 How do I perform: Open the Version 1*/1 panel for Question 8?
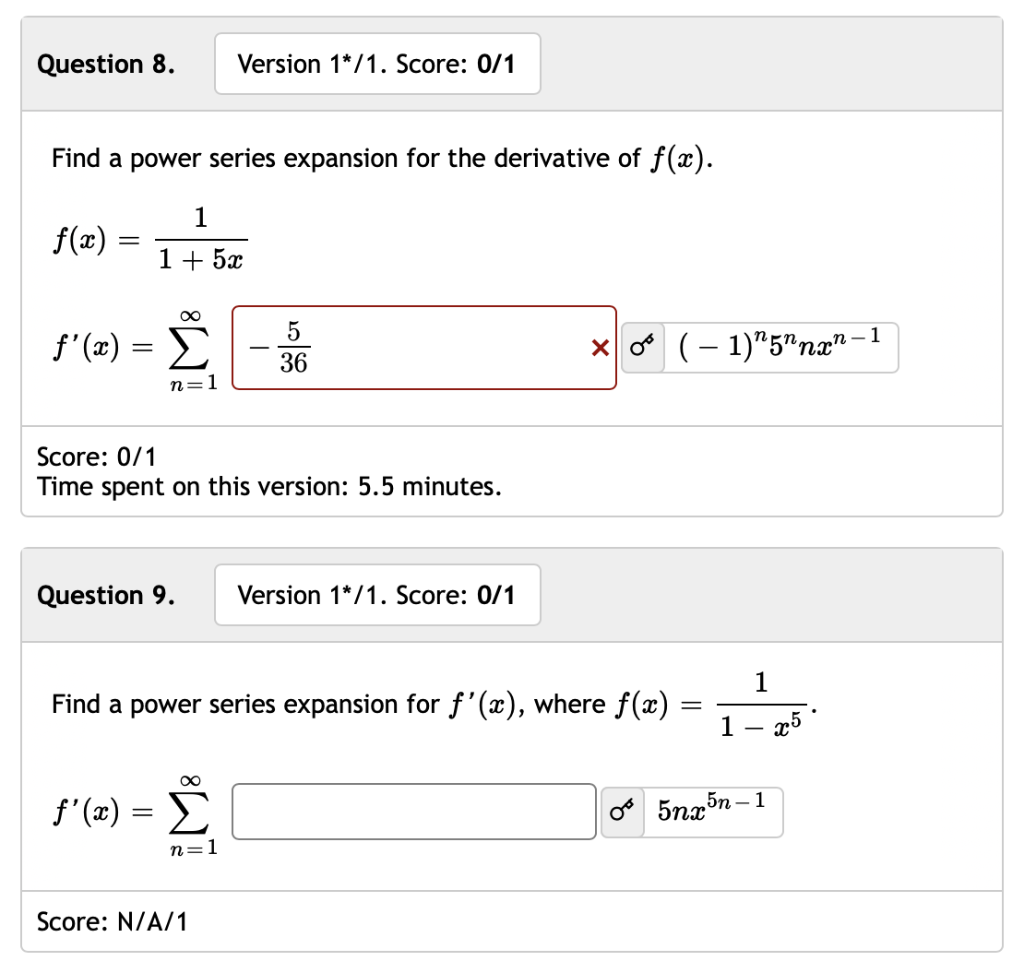pos(377,63)
